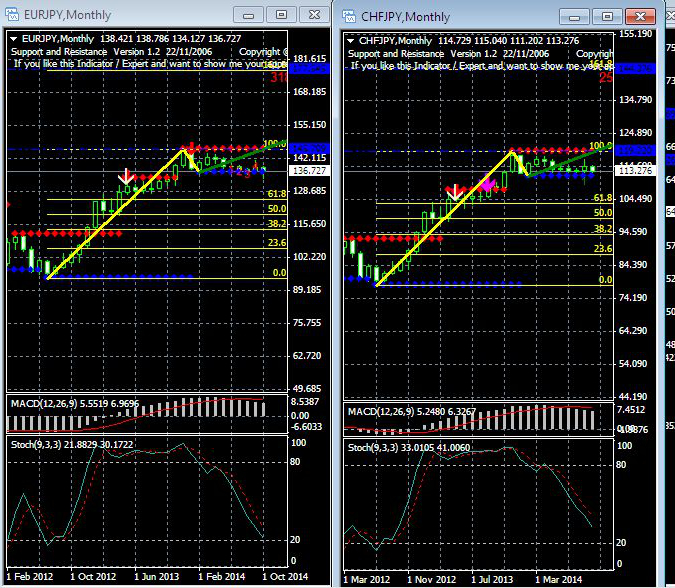Minimize the EURJPY Monthly window
Screen dimensions: 675x588
248,15
